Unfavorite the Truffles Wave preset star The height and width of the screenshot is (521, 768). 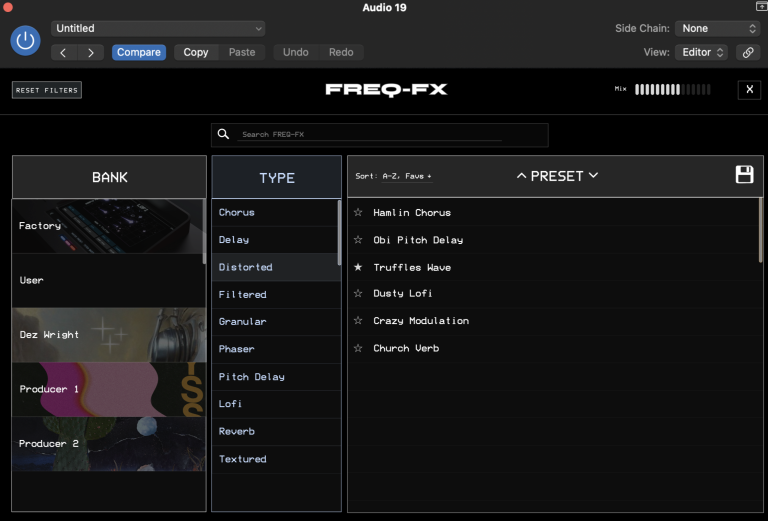[358, 267]
